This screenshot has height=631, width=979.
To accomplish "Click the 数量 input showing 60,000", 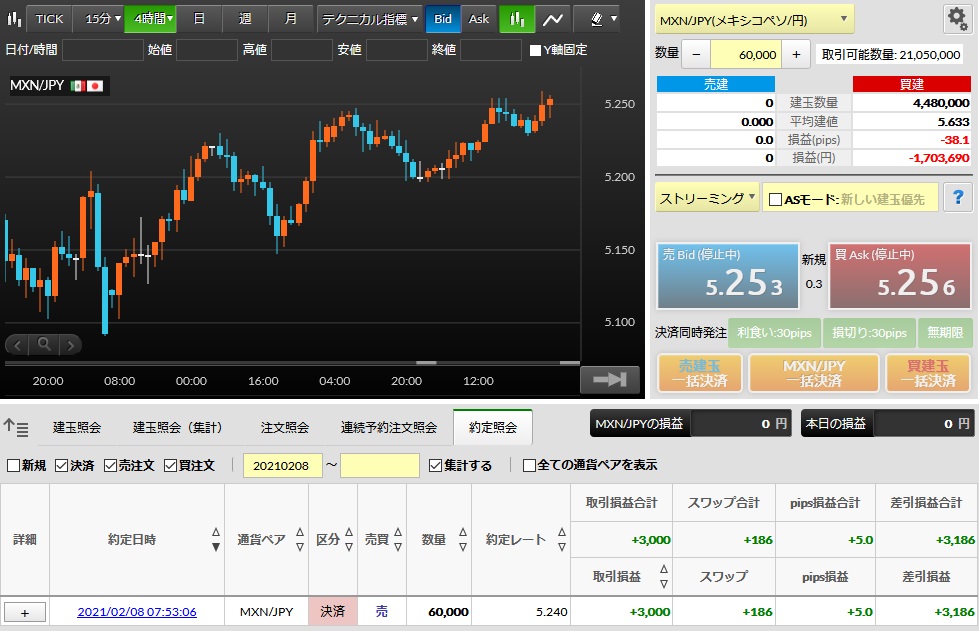I will (746, 55).
